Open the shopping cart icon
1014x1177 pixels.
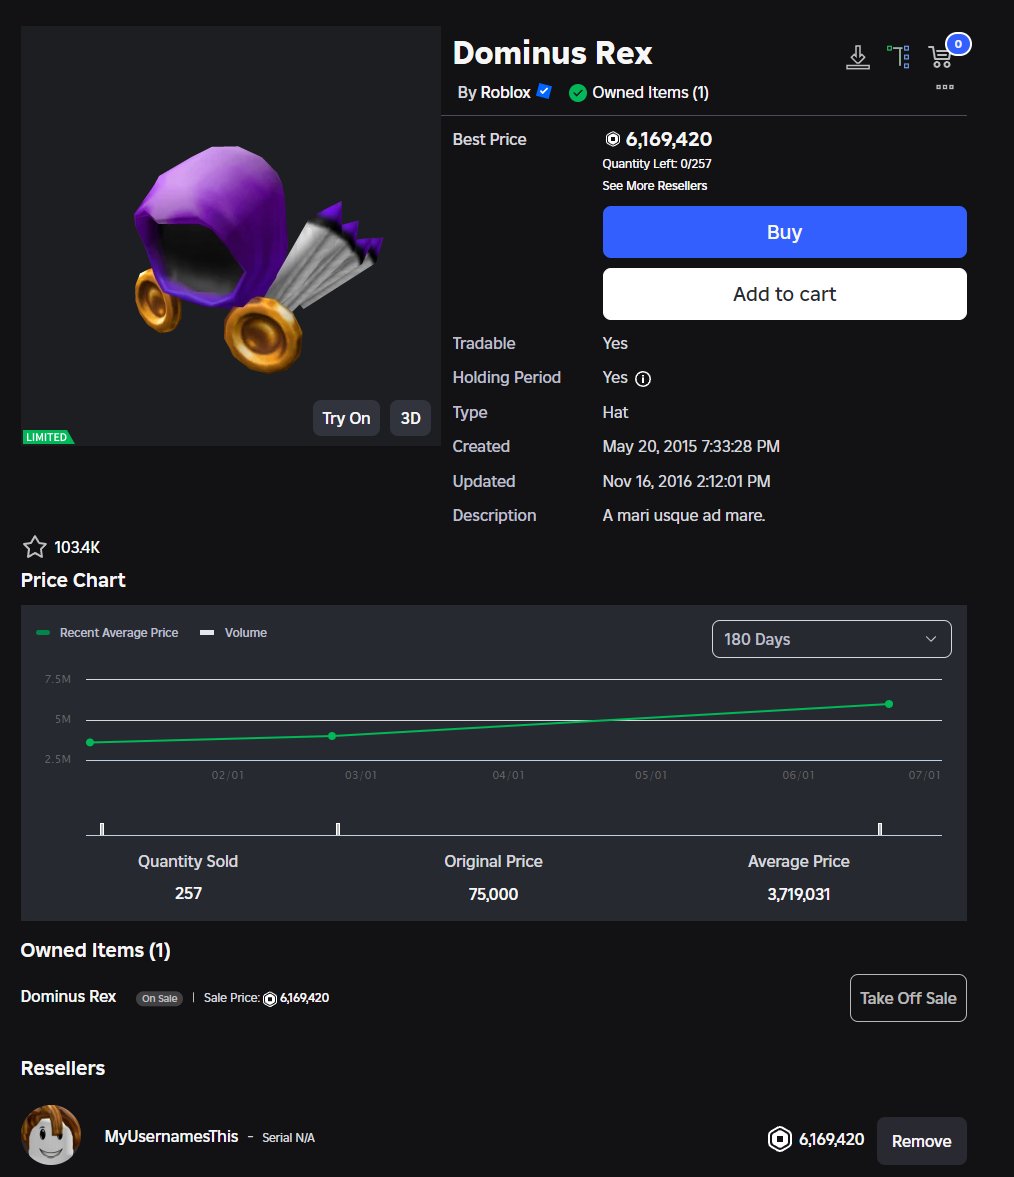pyautogui.click(x=940, y=56)
